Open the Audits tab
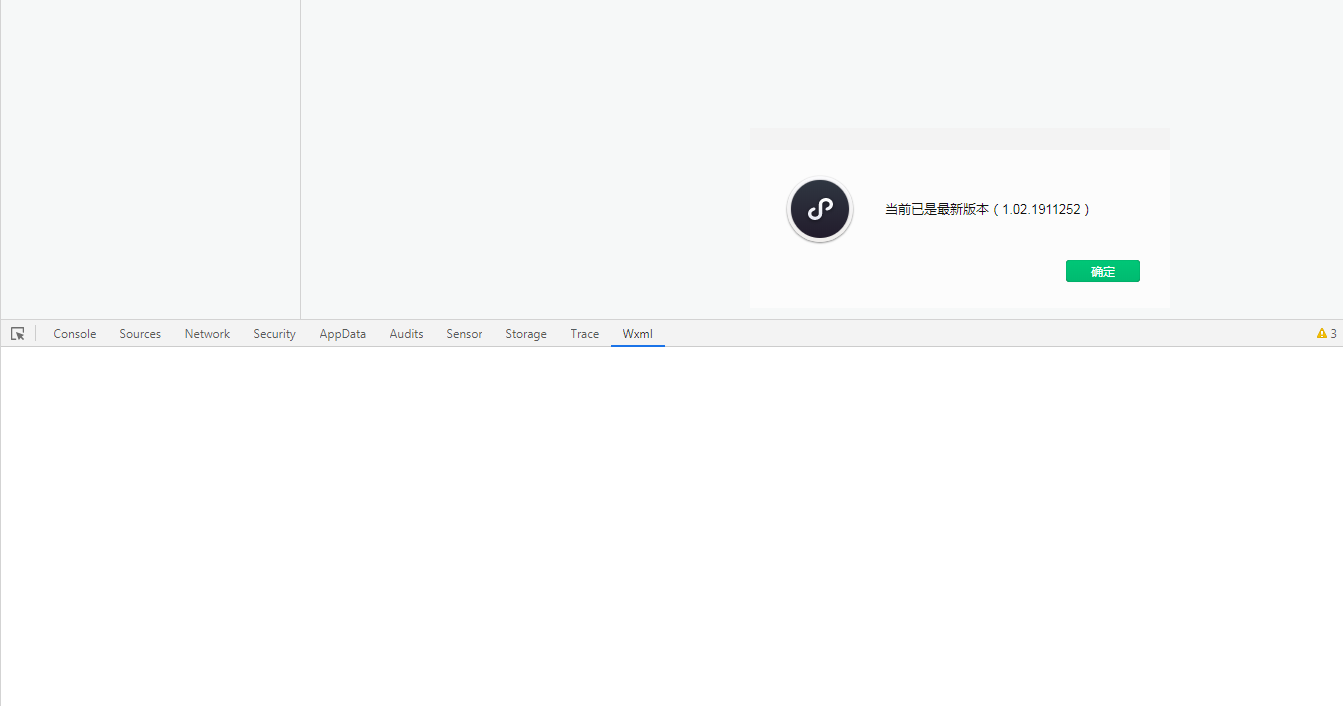Screen dimensions: 1343x706 pyautogui.click(x=406, y=334)
